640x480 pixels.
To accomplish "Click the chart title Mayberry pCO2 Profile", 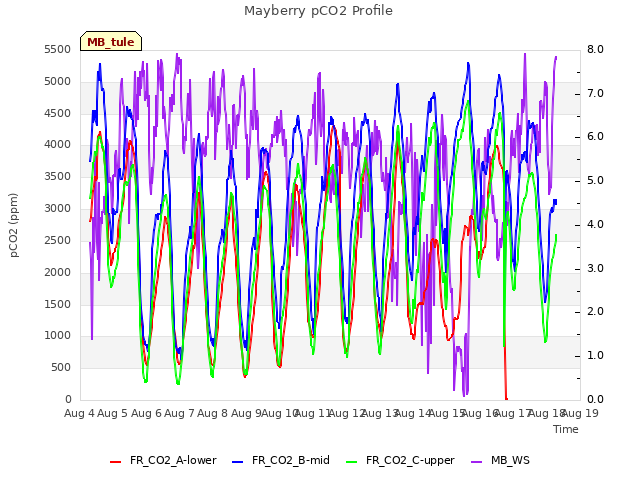I will pyautogui.click(x=318, y=11).
